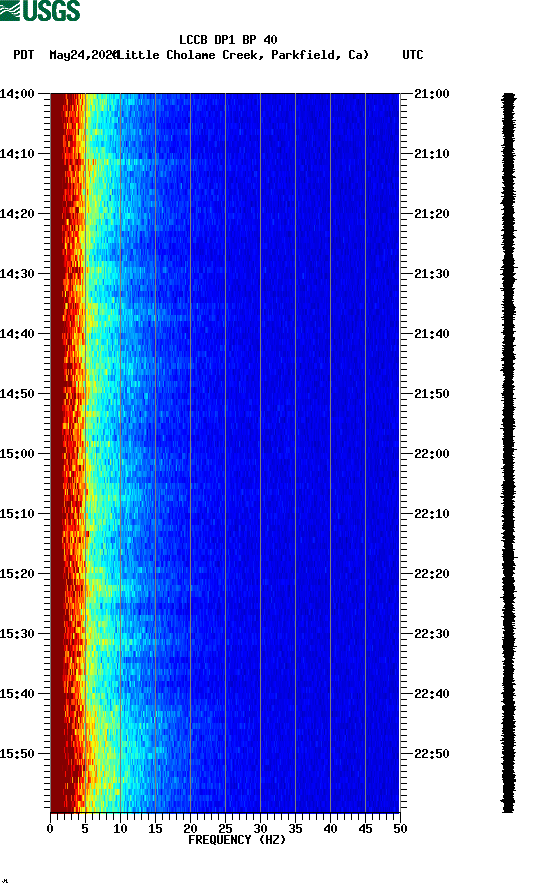Click the 14:40 PDT time label
552x892 pixels.
point(18,334)
